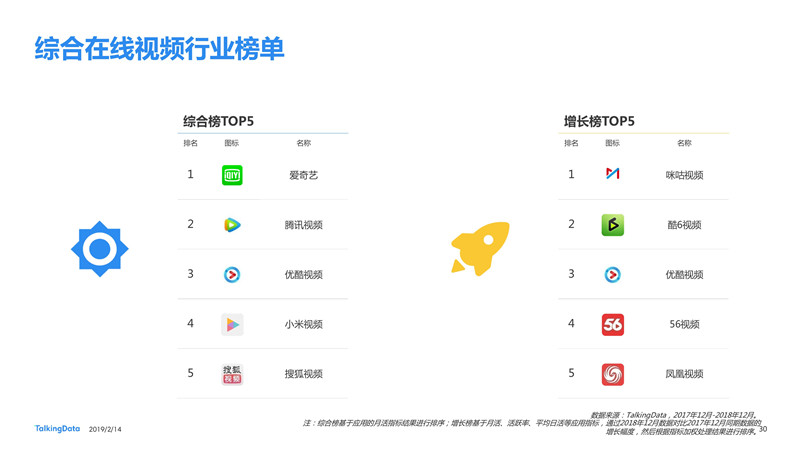Click the green Ku6 Video logo
Viewport: 800px width, 449px height.
[613, 224]
